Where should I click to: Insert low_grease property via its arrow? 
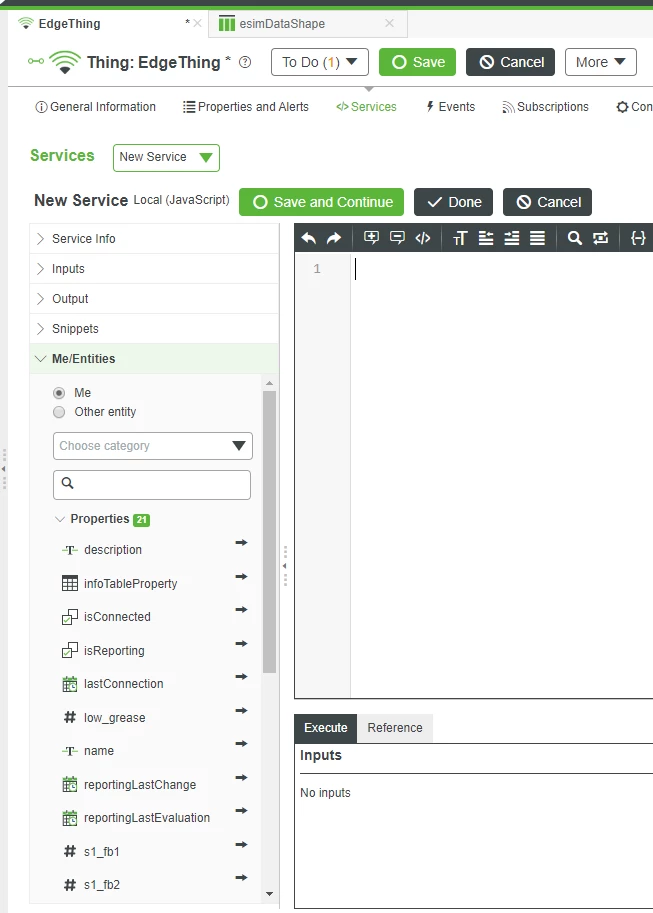241,710
